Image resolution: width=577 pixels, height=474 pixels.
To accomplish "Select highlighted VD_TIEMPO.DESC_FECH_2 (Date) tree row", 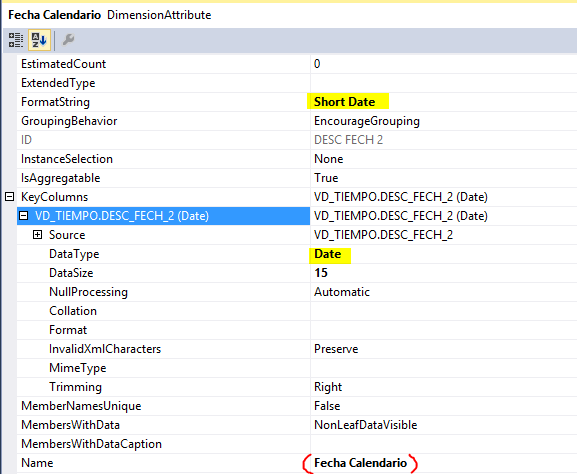I will (x=163, y=216).
